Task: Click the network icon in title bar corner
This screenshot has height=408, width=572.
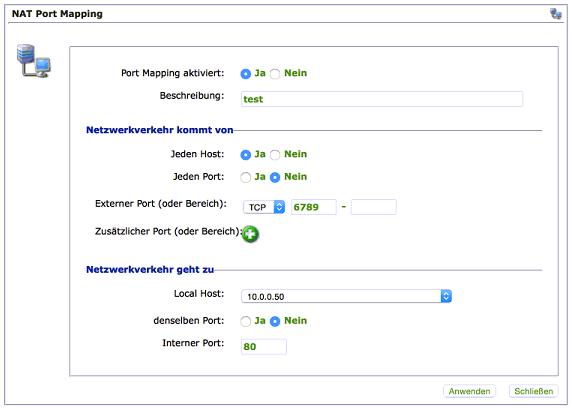Action: tap(556, 14)
